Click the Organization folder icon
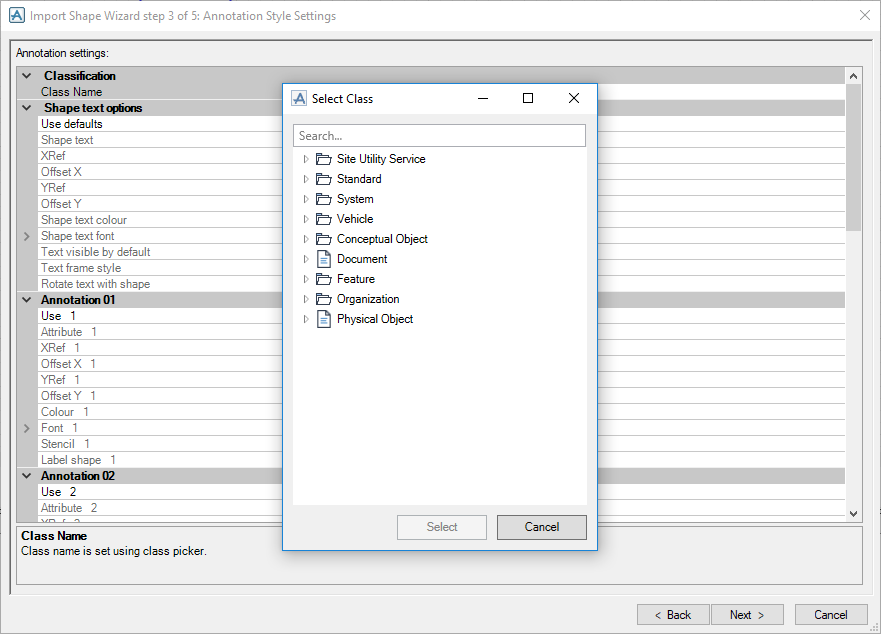 click(323, 299)
